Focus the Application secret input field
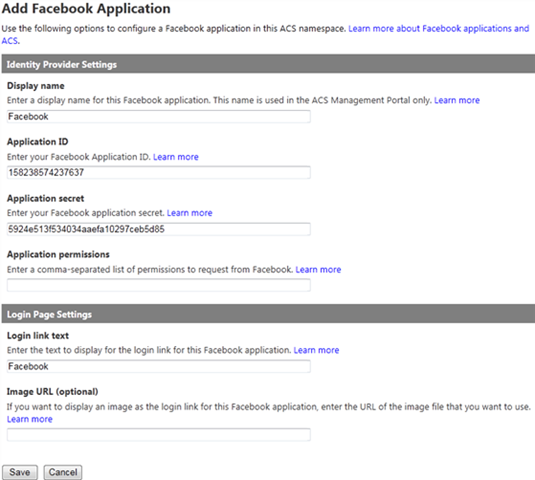The image size is (535, 480). (x=159, y=229)
